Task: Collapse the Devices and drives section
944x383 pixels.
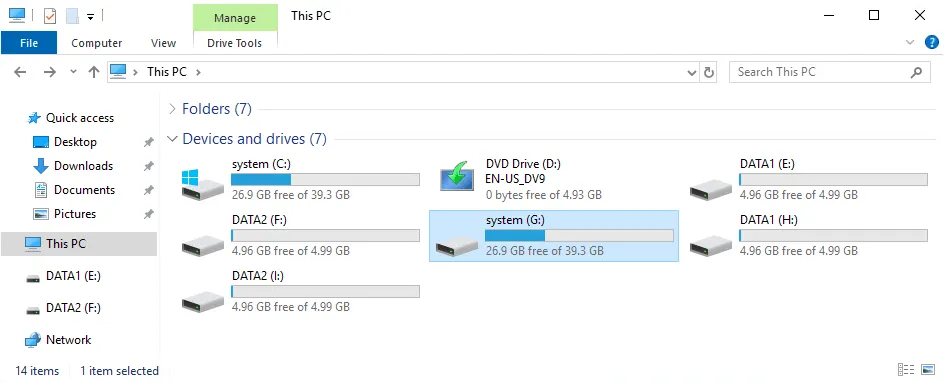Action: pyautogui.click(x=173, y=139)
